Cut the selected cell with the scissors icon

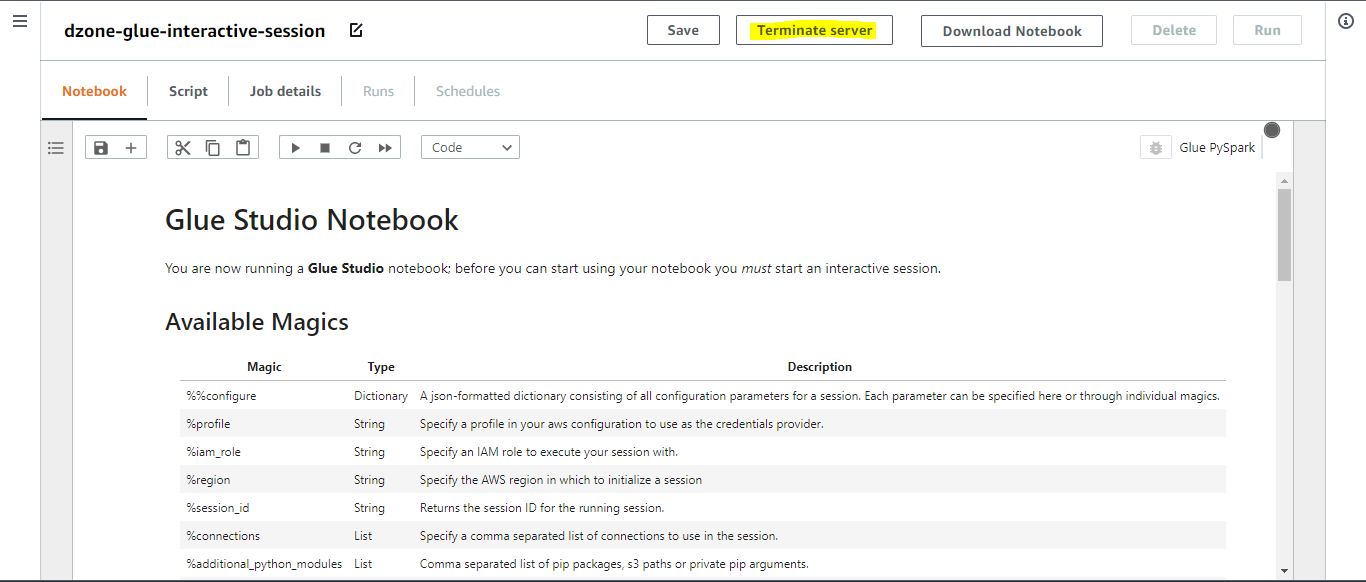point(182,148)
